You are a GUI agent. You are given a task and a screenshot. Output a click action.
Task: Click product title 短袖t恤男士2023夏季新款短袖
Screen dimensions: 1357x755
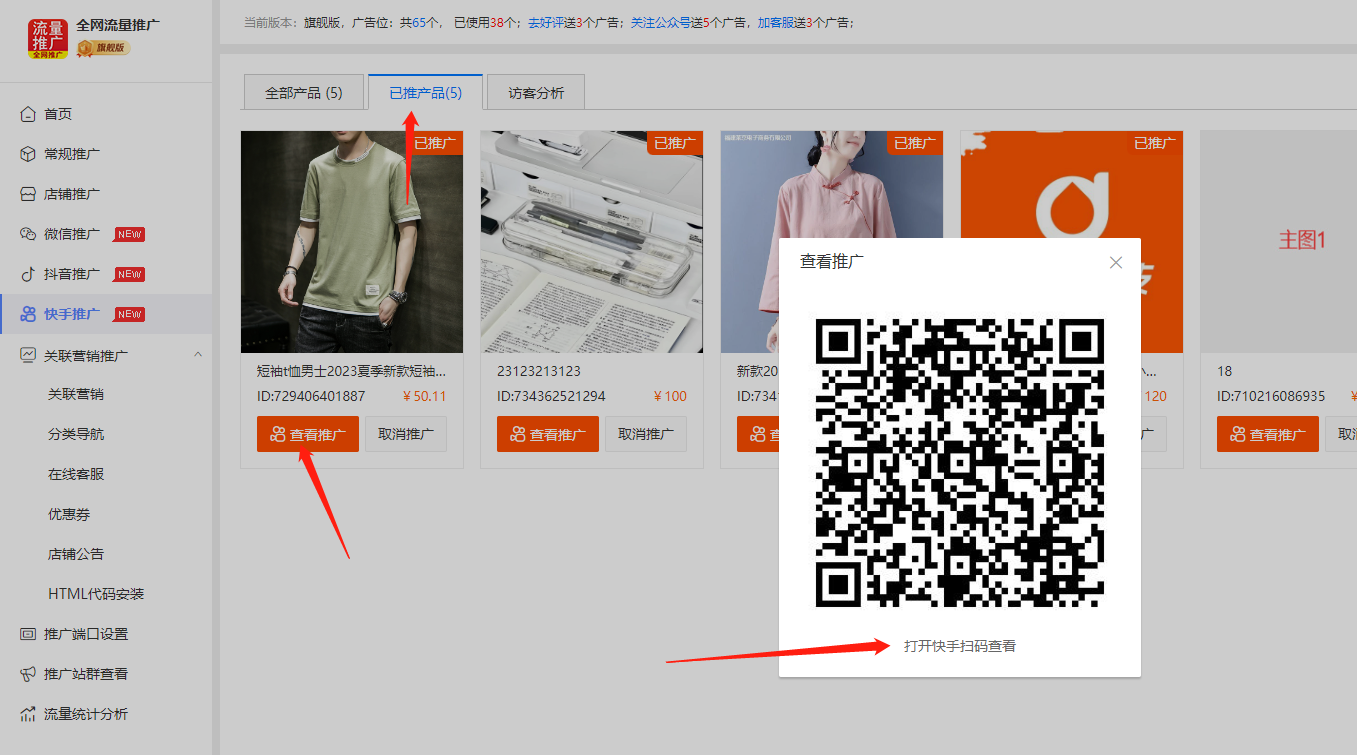[352, 371]
